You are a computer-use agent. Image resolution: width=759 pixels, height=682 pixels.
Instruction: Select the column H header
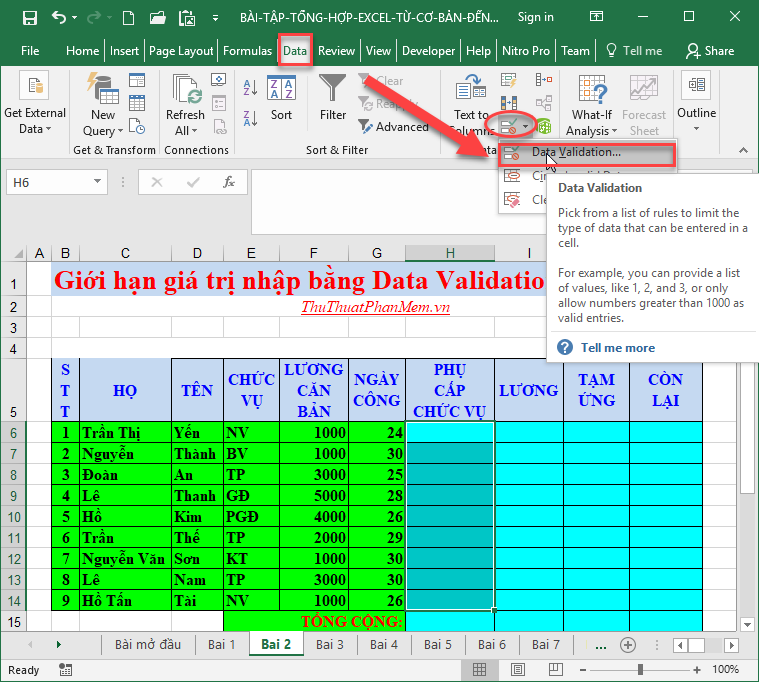coord(450,253)
